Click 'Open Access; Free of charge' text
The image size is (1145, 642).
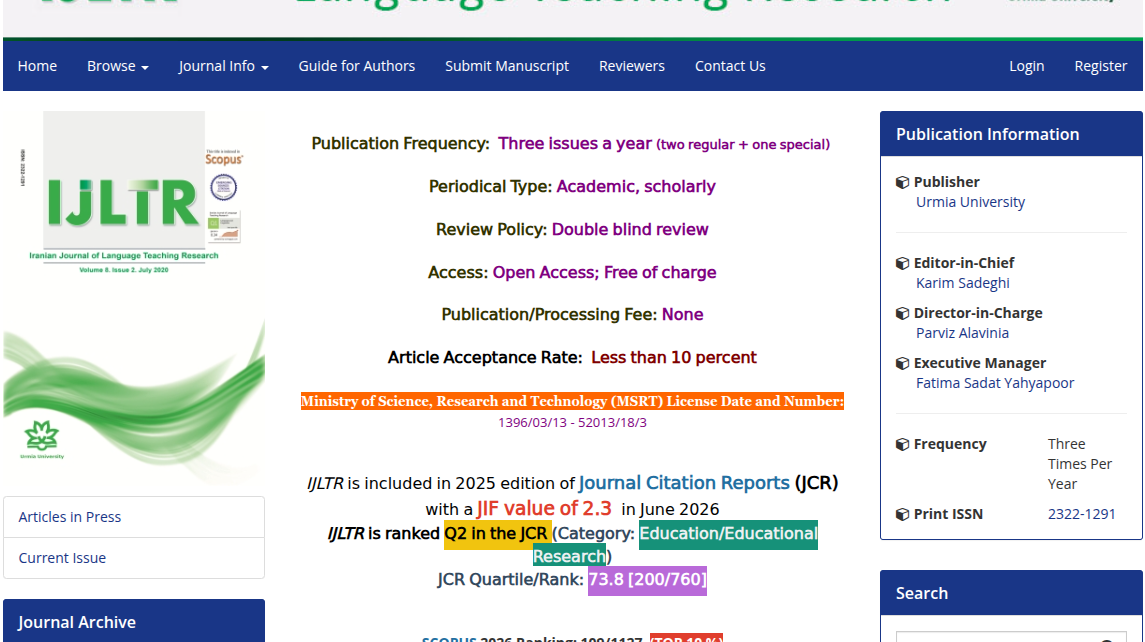[604, 272]
